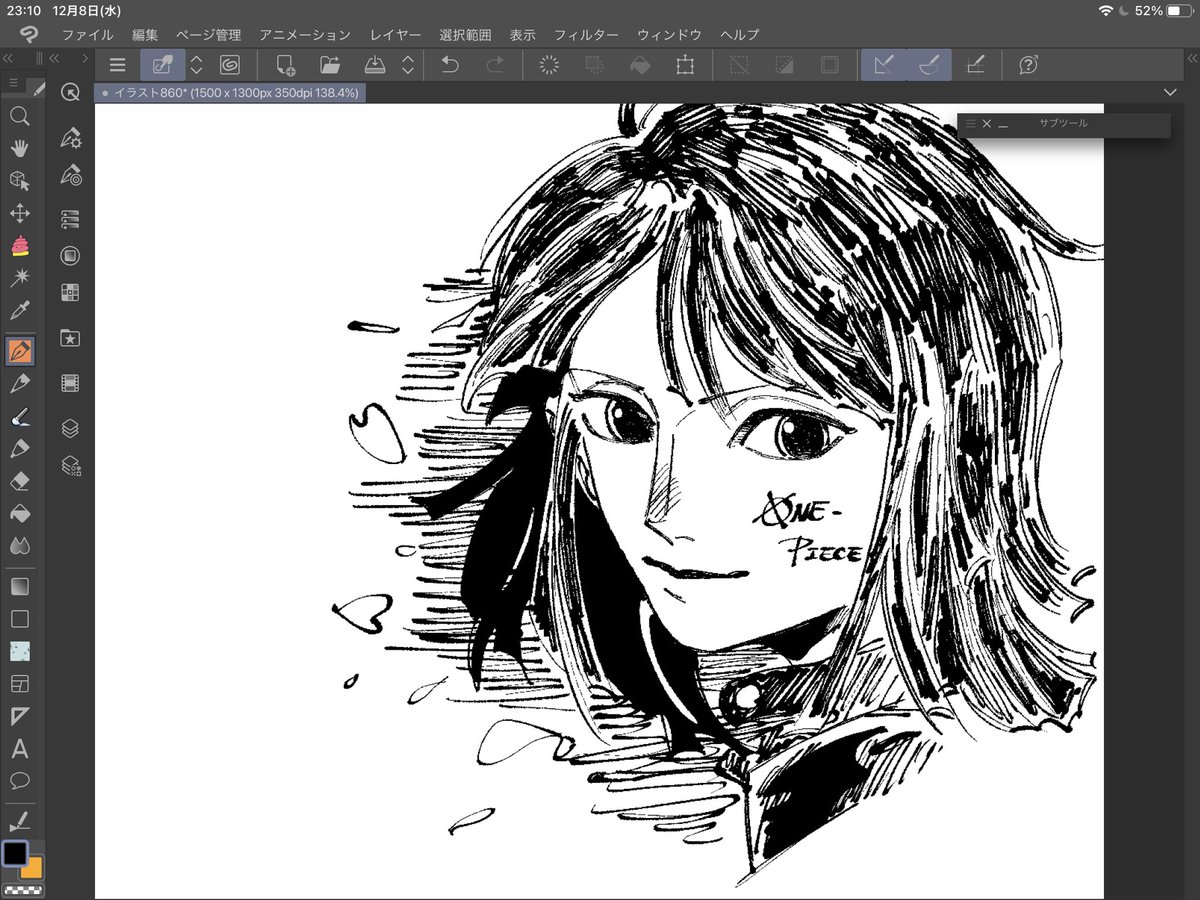
Task: Select the Figure rectangle tool
Action: click(19, 619)
